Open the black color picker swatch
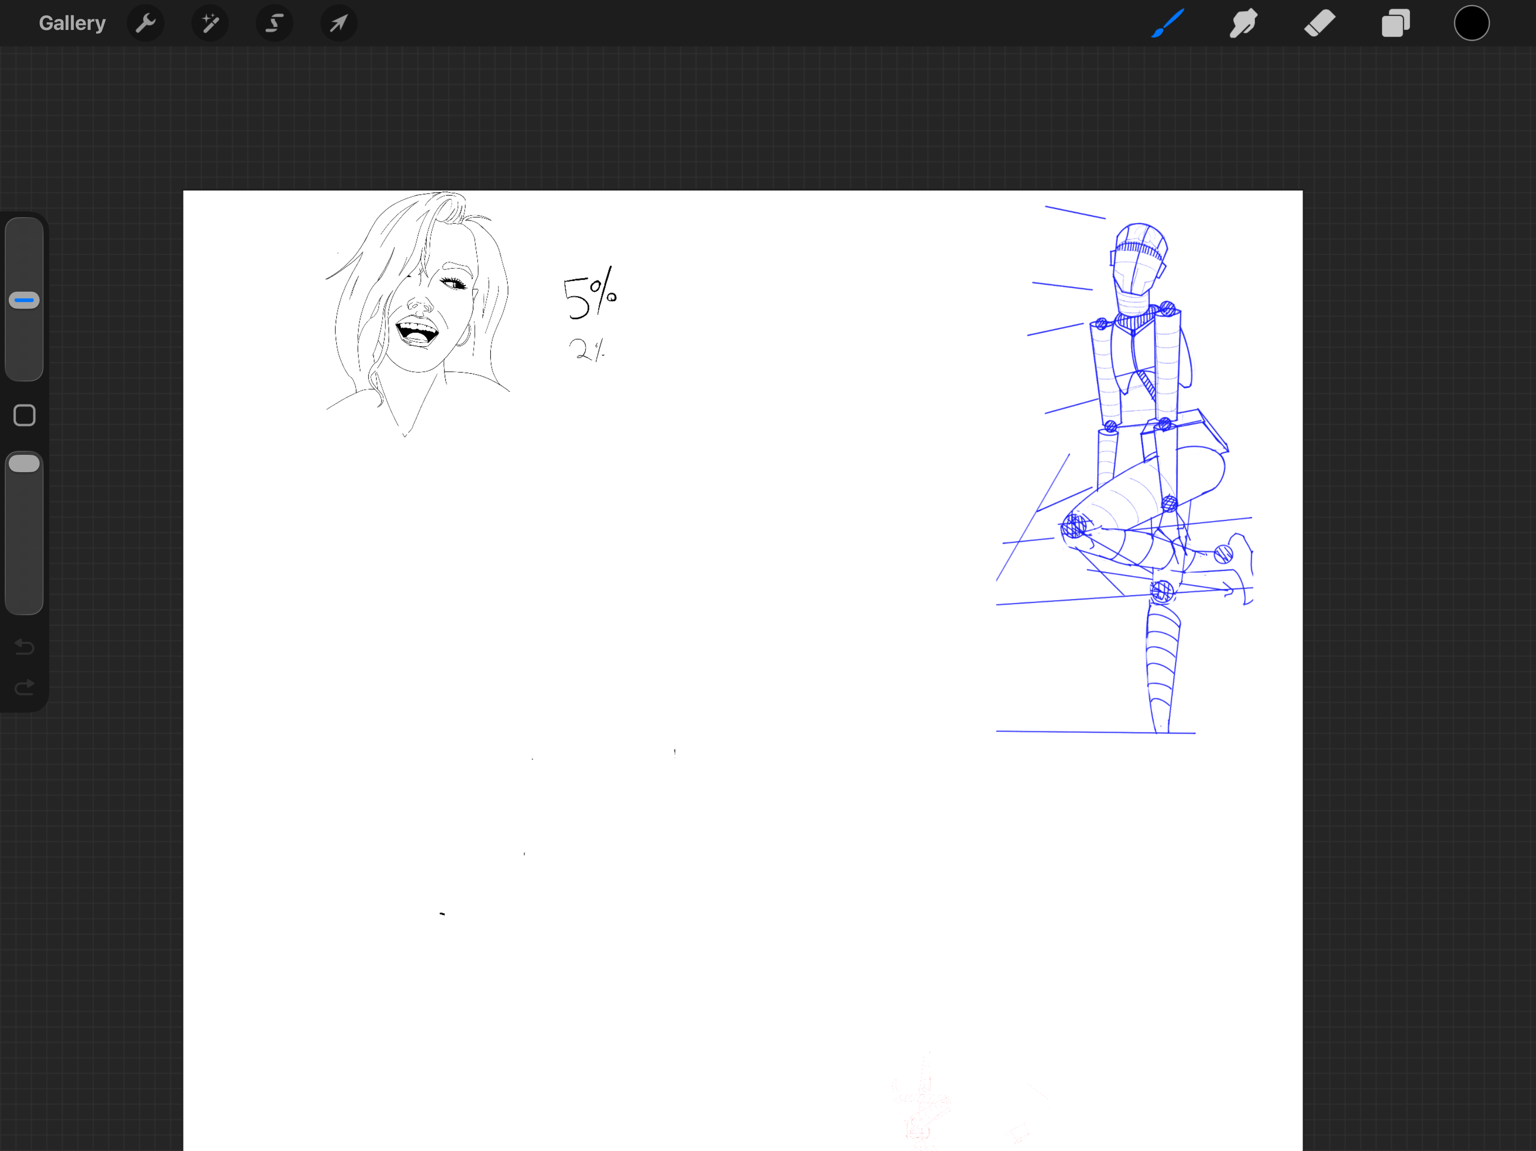Viewport: 1536px width, 1151px height. coord(1472,23)
